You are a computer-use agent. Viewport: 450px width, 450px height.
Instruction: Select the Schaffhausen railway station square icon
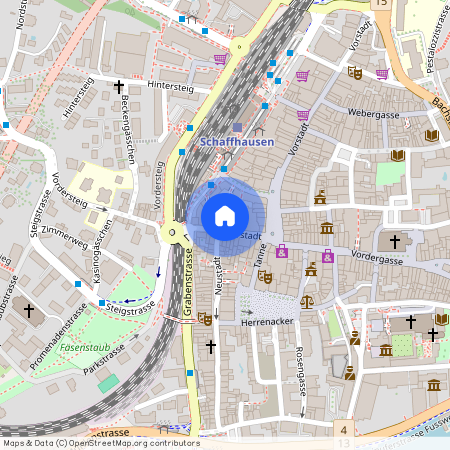[237, 127]
